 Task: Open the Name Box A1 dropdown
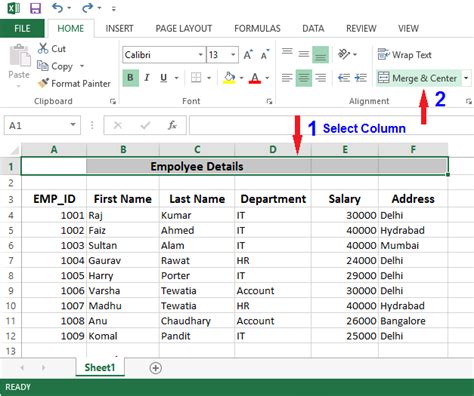click(x=73, y=125)
